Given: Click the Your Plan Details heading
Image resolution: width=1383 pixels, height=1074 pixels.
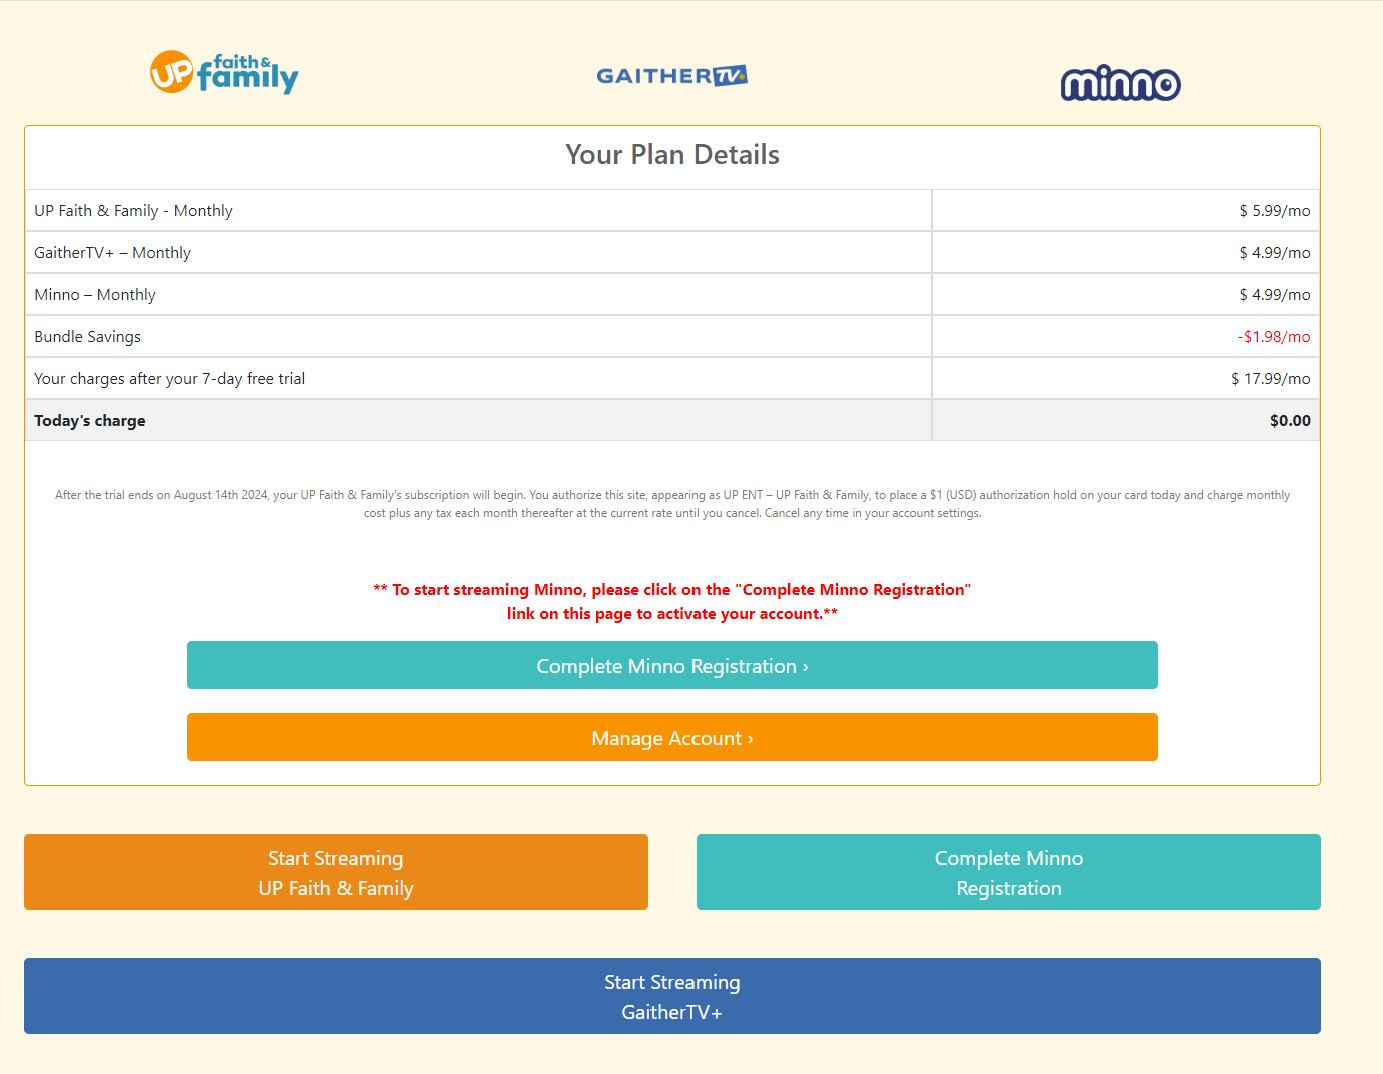Looking at the screenshot, I should [x=672, y=155].
